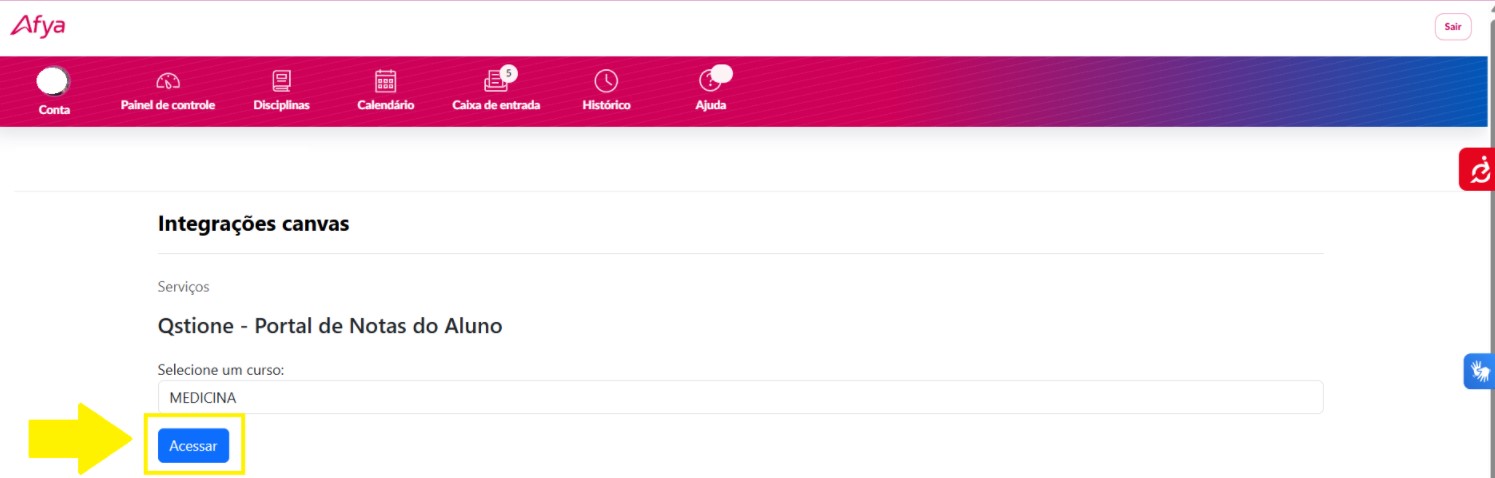Select the Disciplinas menu label
Viewport: 1495px width, 478px height.
[x=281, y=105]
